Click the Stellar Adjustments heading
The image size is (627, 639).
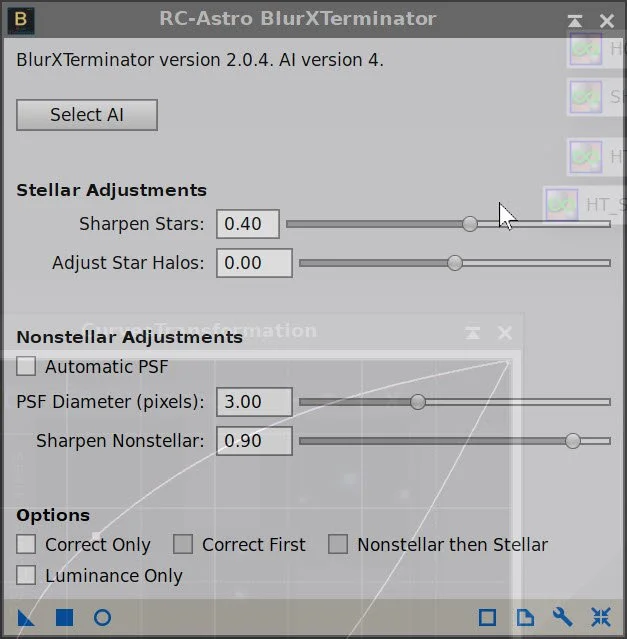(x=112, y=190)
